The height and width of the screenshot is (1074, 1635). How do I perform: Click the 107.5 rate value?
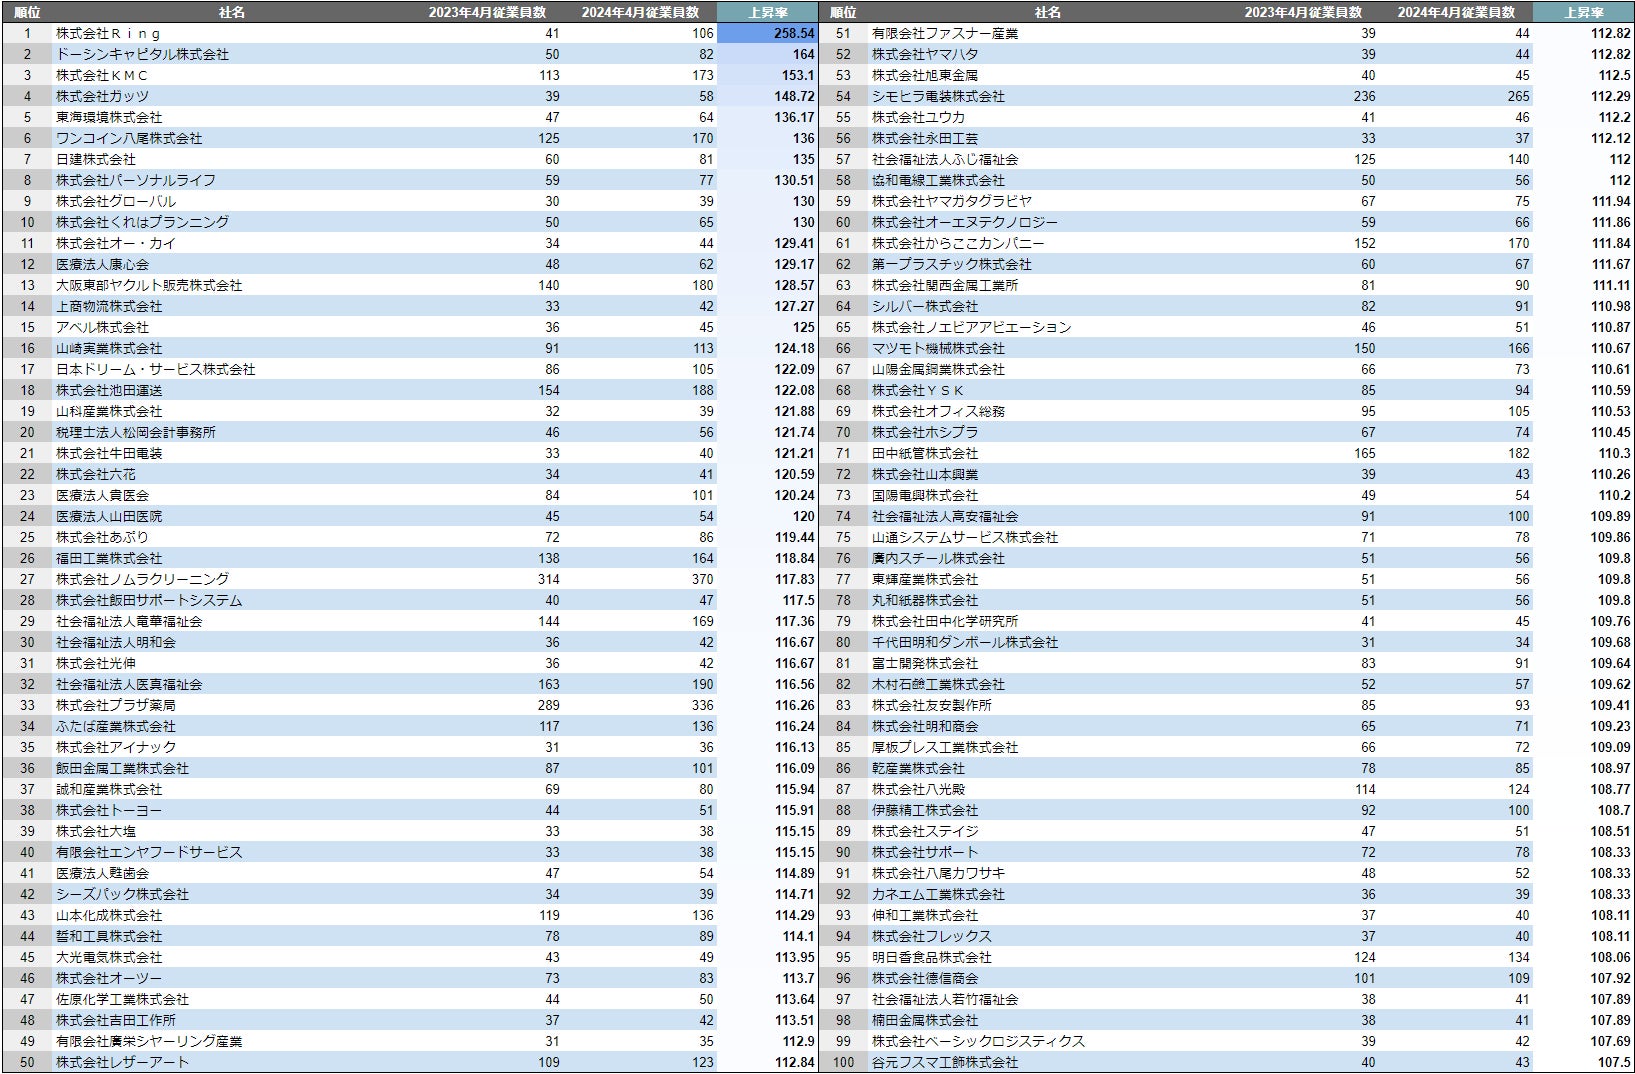(1614, 1062)
